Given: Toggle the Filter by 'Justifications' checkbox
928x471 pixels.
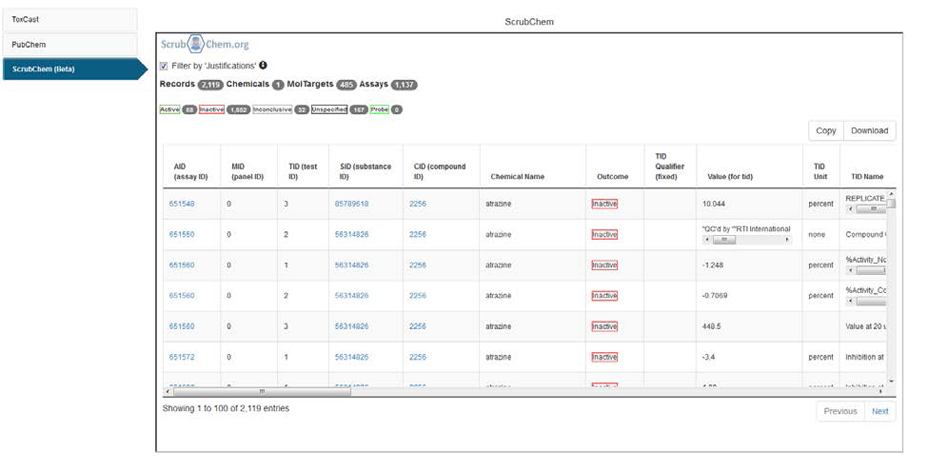Looking at the screenshot, I should point(164,66).
